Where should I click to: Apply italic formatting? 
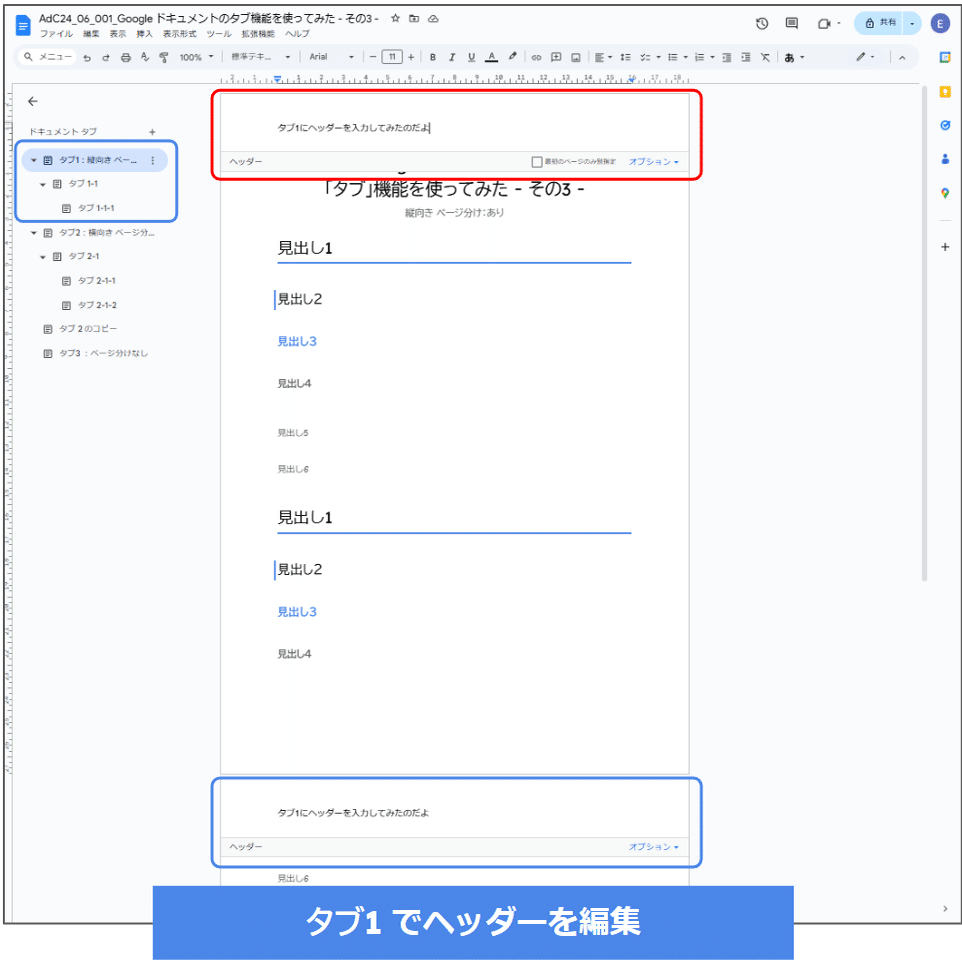pyautogui.click(x=452, y=57)
